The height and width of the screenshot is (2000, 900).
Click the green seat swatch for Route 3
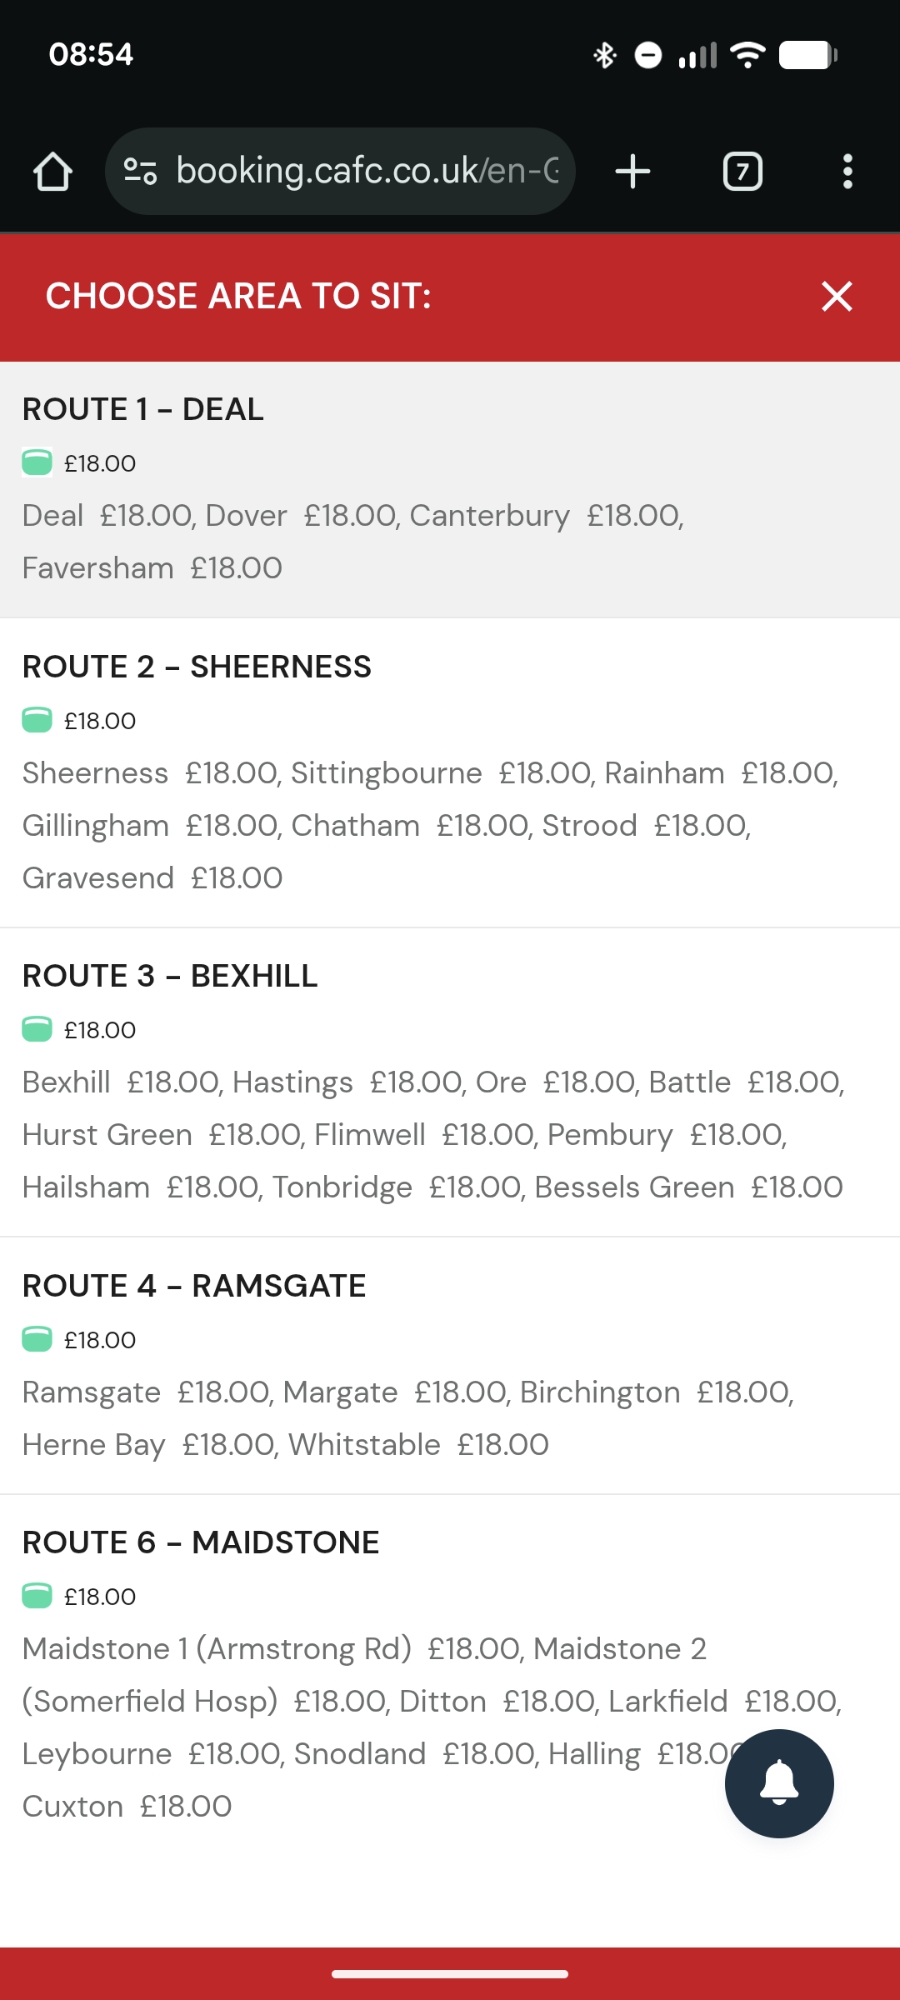37,1029
